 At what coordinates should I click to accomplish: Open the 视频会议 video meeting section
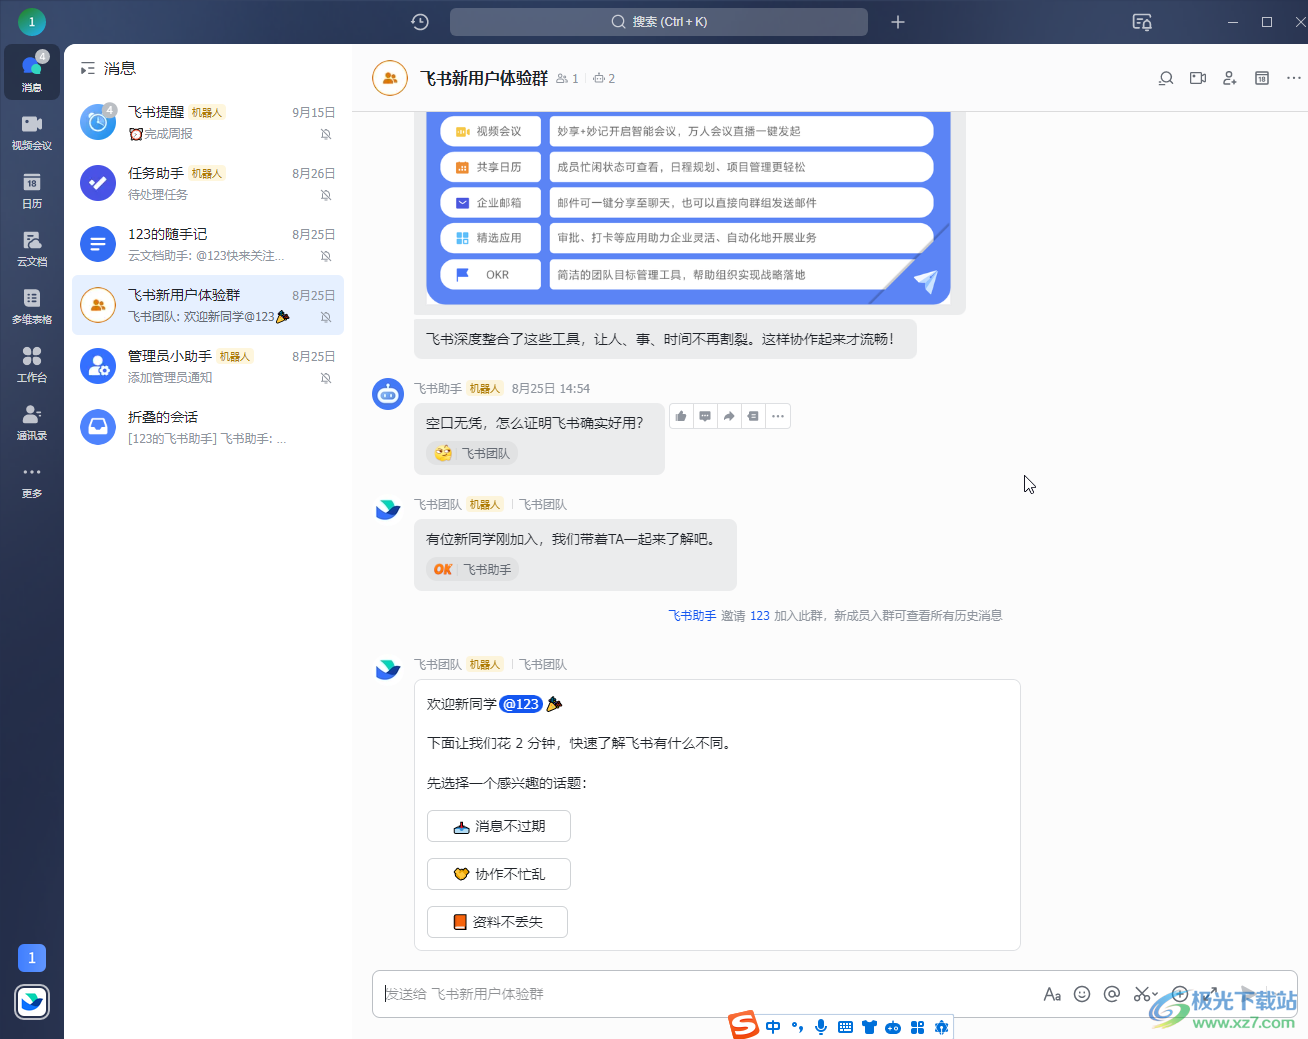coord(32,131)
